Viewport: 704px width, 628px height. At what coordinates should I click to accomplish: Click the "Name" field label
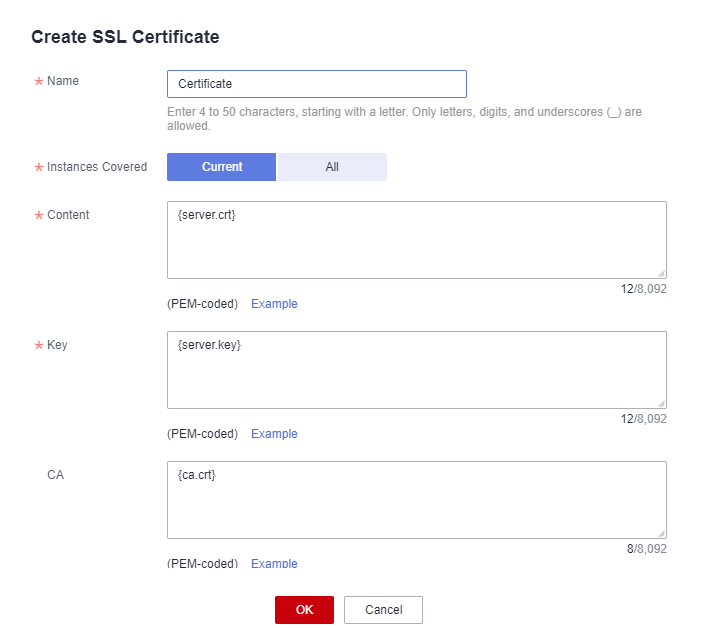click(63, 81)
